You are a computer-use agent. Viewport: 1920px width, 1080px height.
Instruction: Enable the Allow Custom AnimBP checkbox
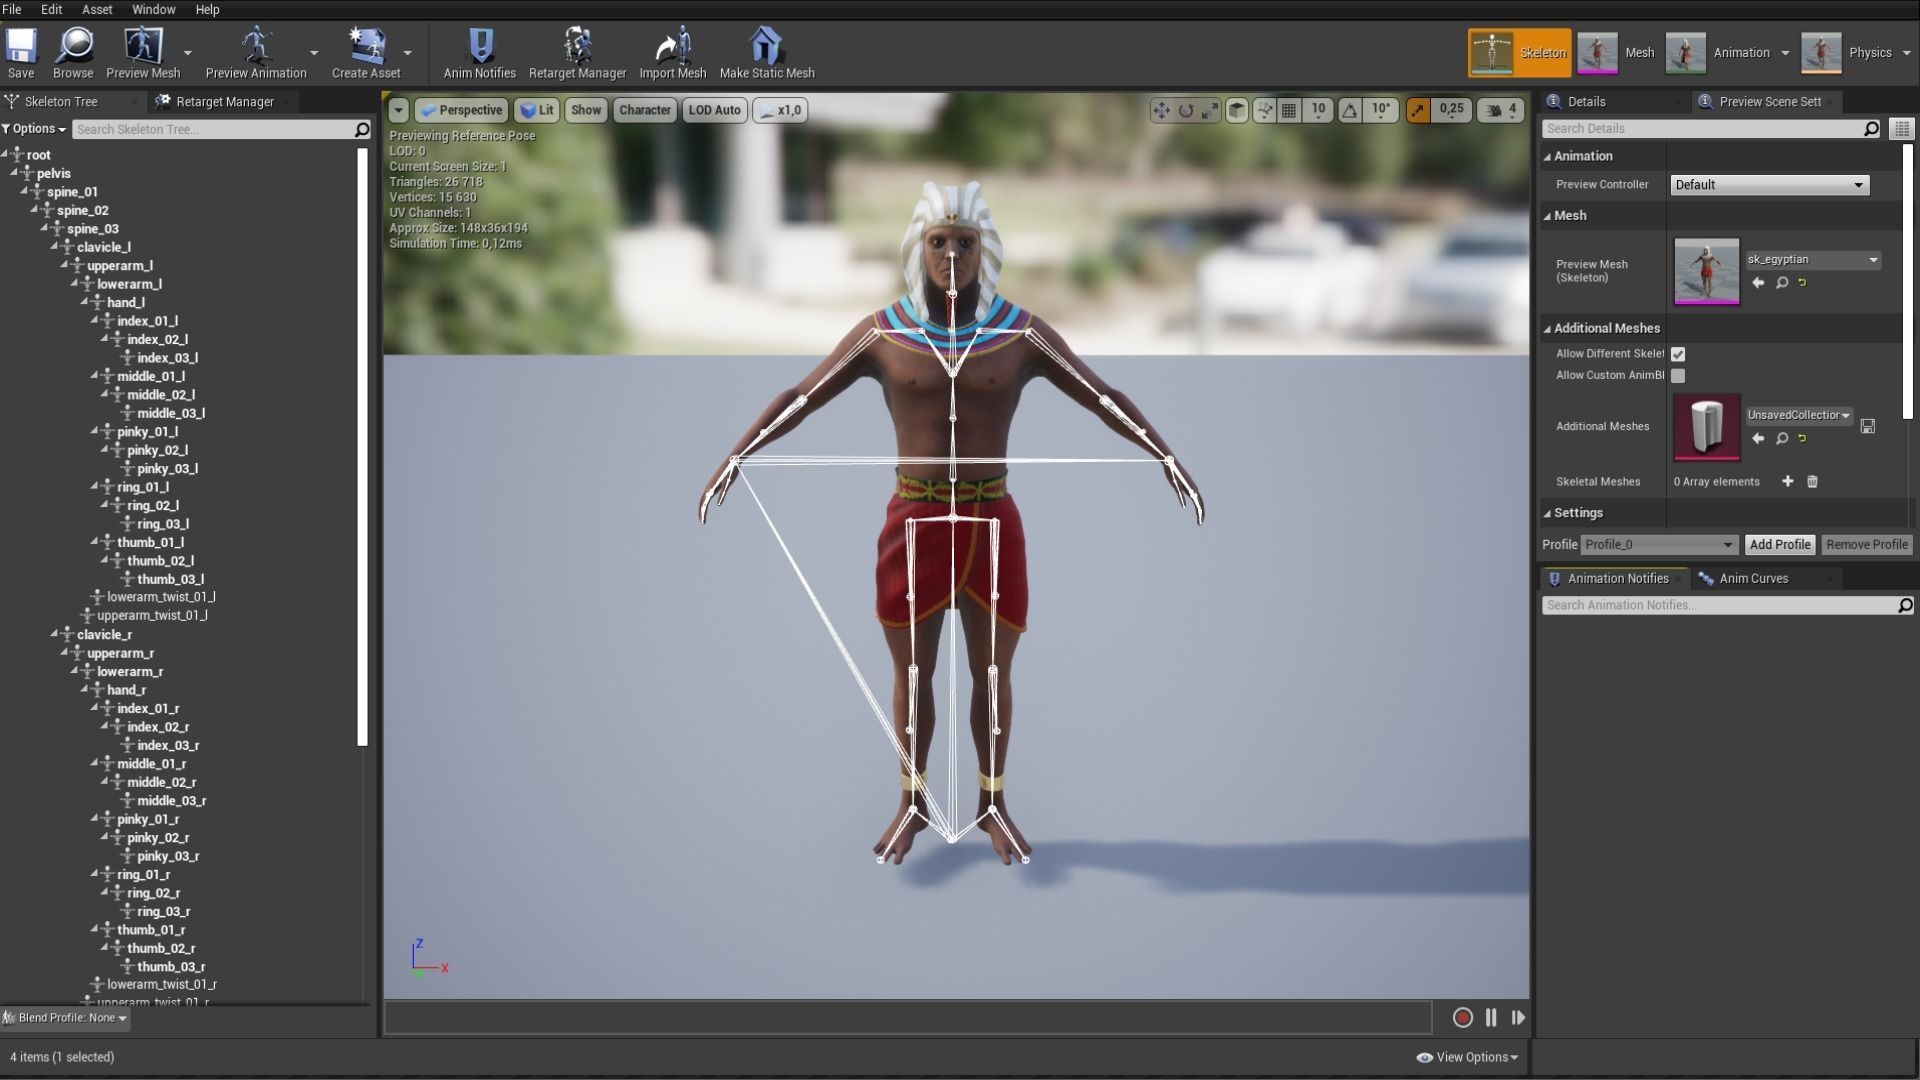click(1678, 376)
